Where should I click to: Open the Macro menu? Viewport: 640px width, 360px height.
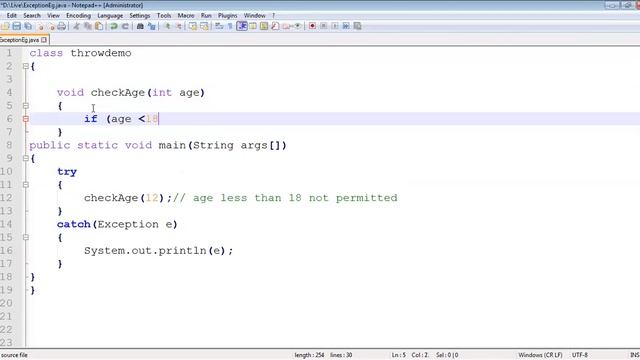click(186, 16)
